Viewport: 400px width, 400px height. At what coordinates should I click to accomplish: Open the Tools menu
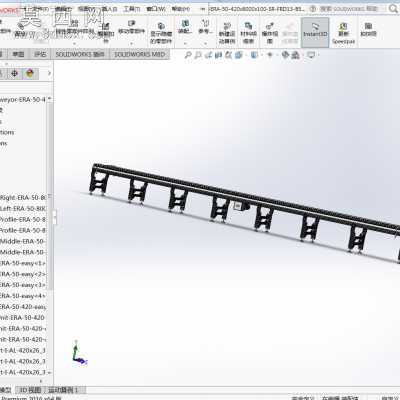(x=132, y=9)
